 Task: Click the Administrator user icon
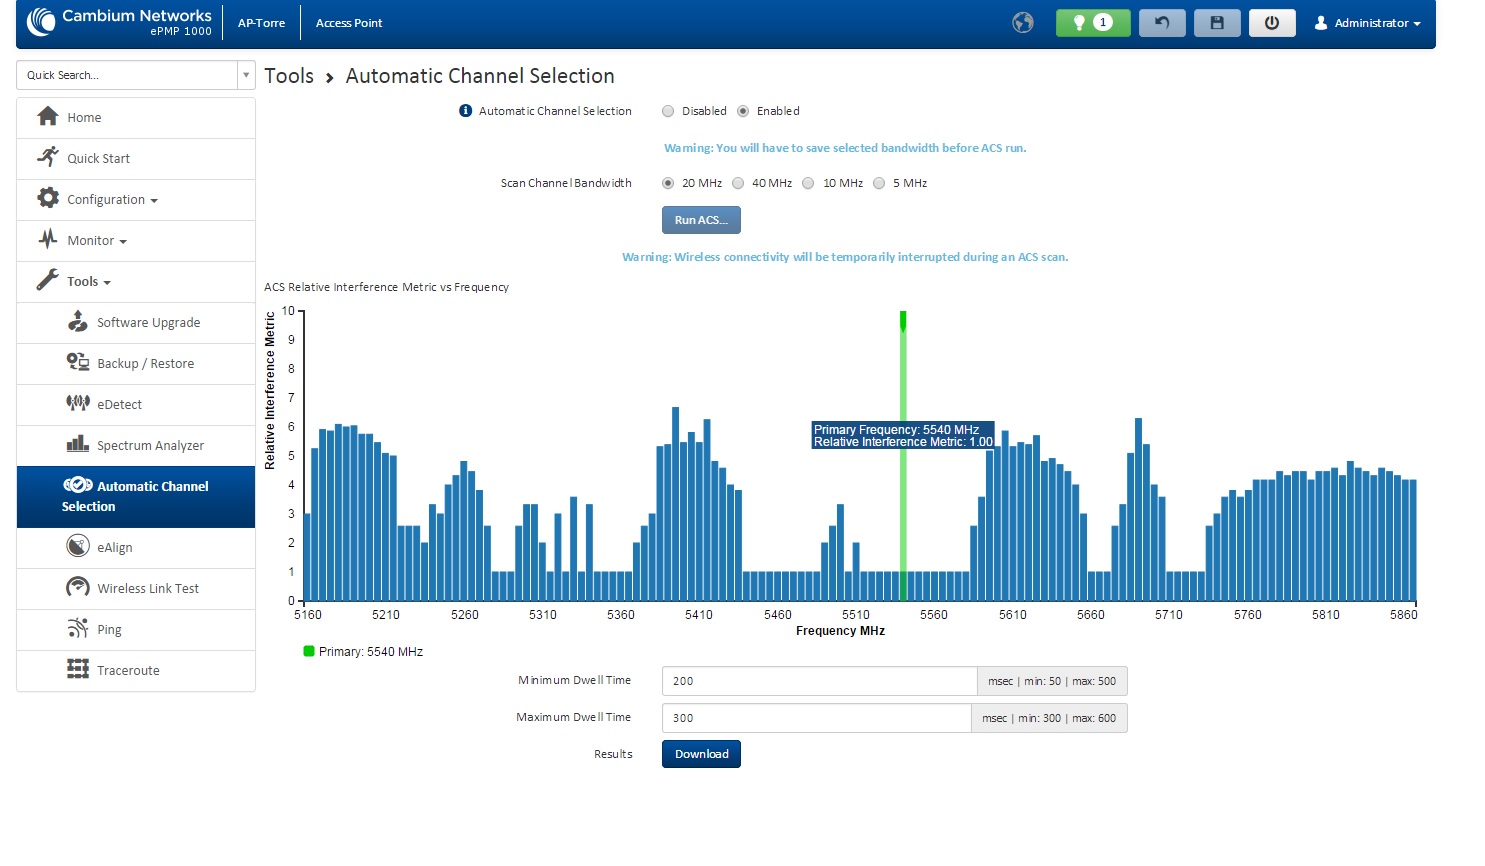pos(1321,23)
